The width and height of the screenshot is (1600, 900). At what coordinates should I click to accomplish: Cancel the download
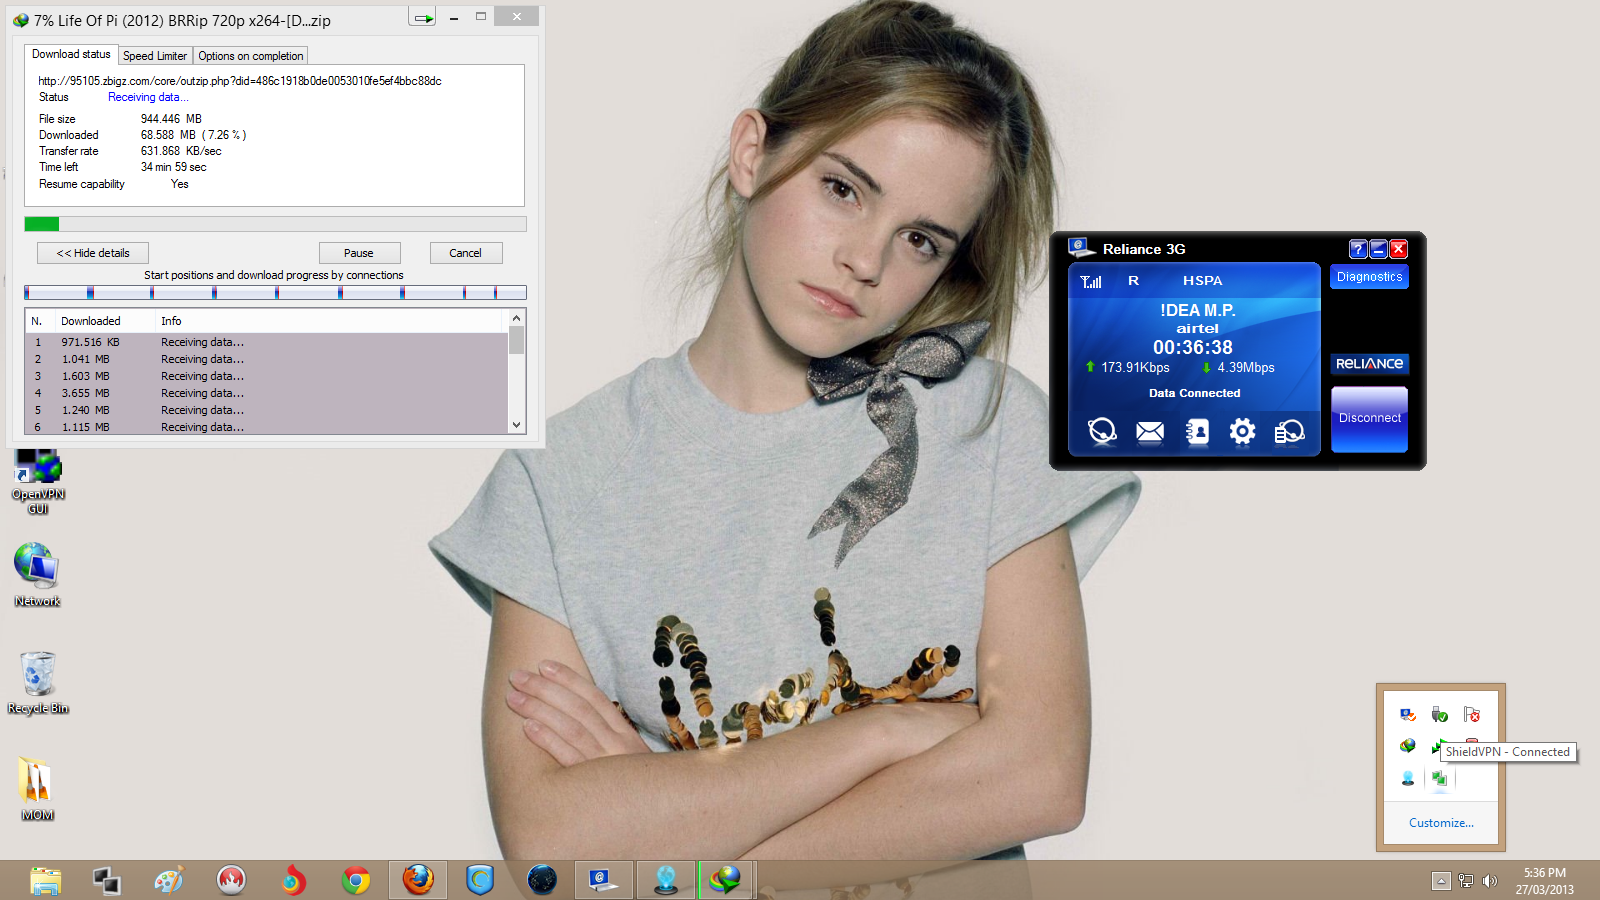466,253
